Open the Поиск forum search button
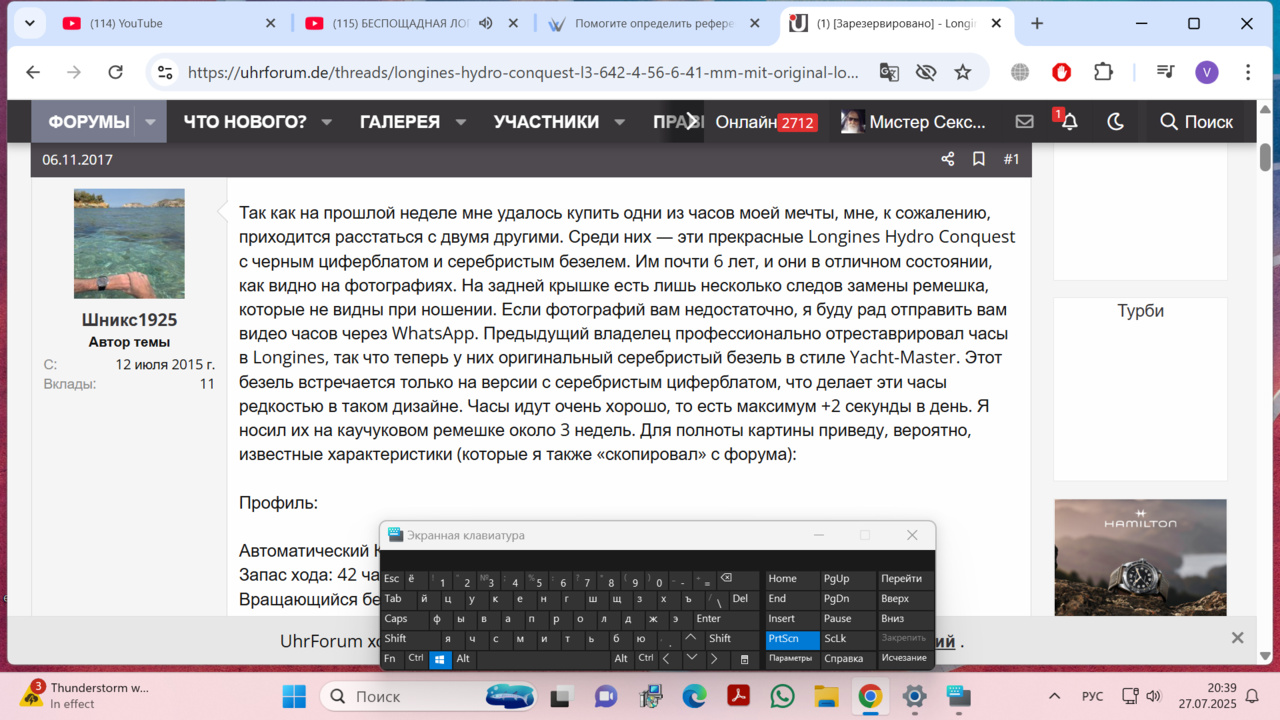The image size is (1280, 720). pyautogui.click(x=1196, y=122)
